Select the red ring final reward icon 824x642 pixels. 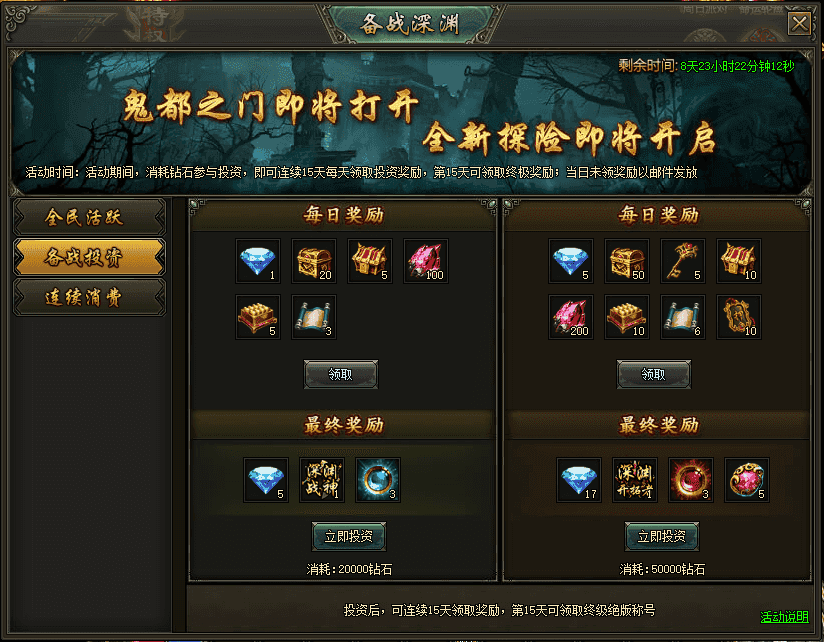[x=691, y=480]
